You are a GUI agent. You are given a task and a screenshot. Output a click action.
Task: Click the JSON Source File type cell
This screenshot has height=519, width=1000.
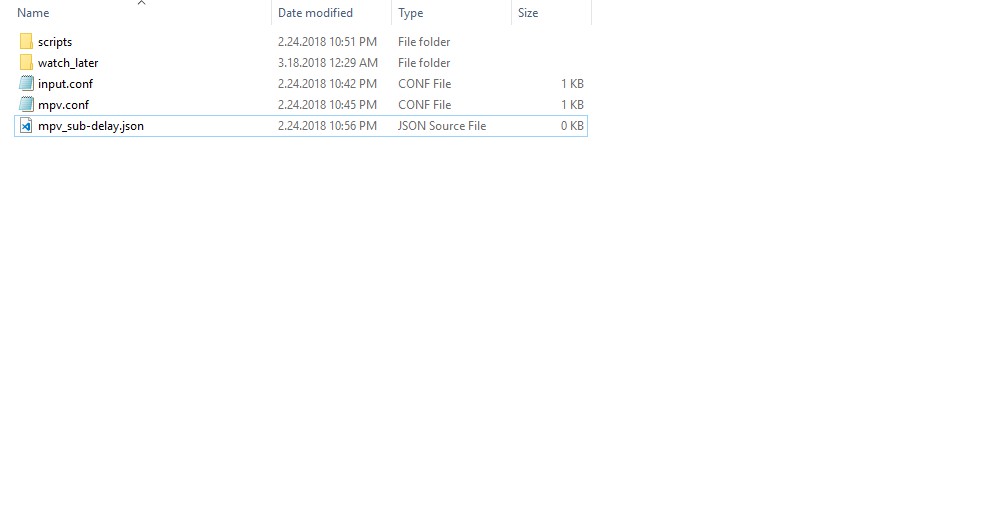(x=441, y=126)
